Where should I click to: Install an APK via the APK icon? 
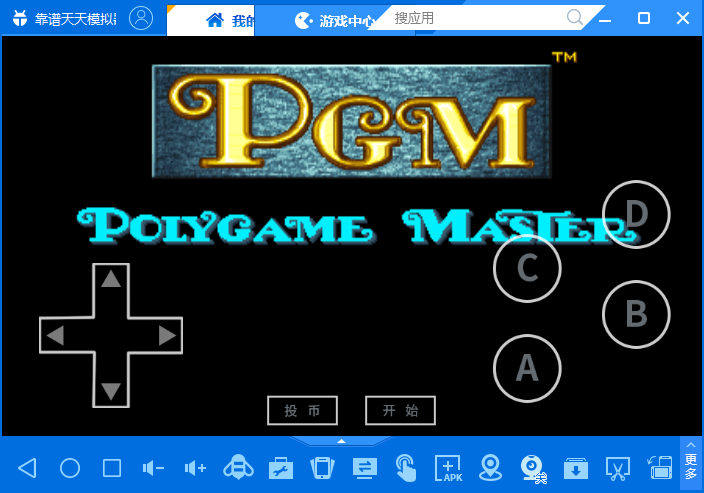coord(448,468)
